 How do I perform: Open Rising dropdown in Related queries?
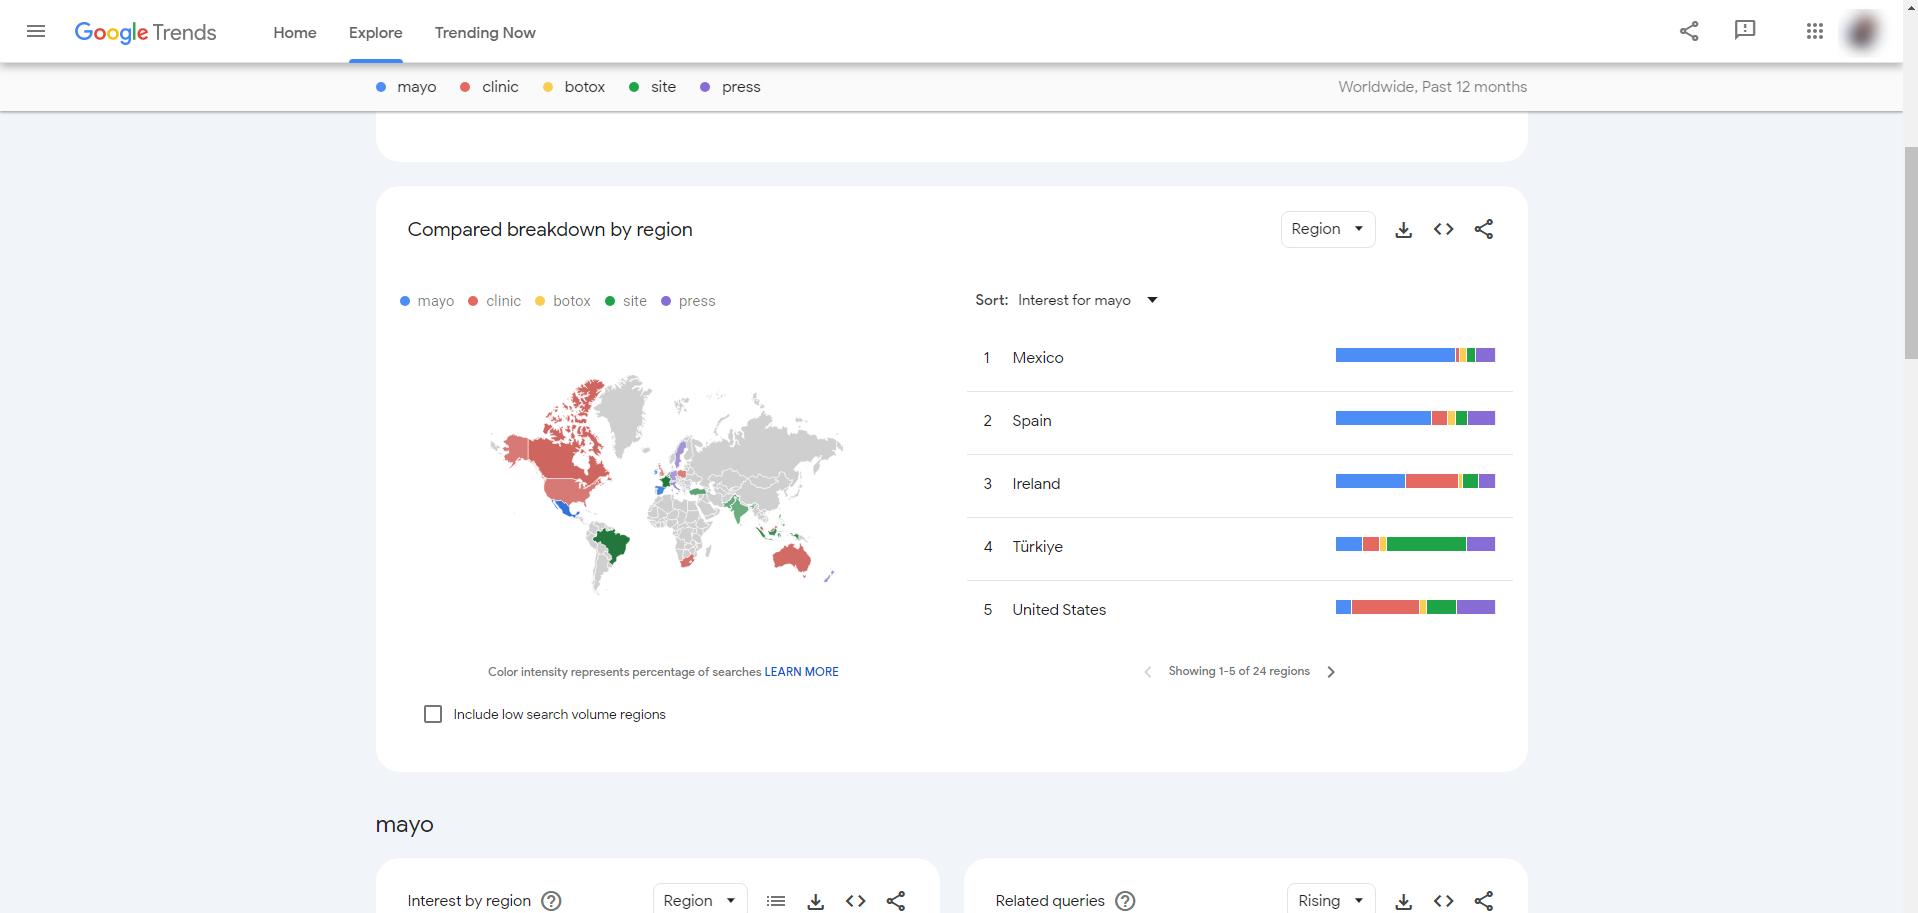1331,900
